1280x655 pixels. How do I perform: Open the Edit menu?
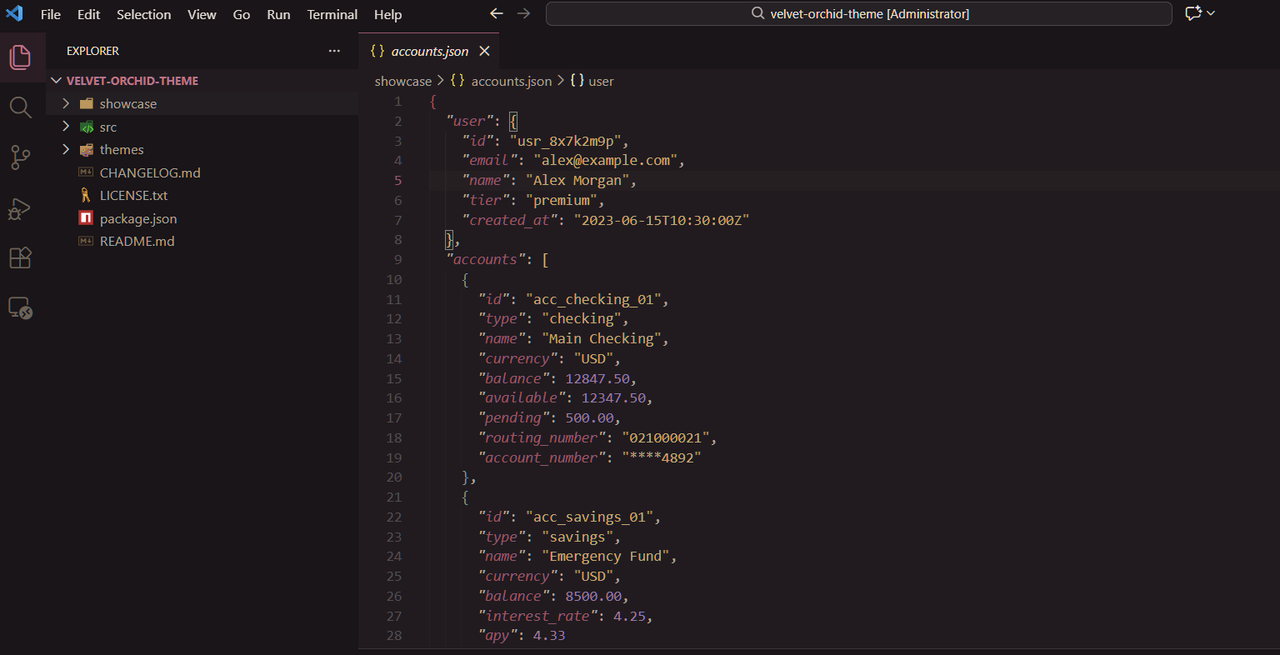click(89, 14)
